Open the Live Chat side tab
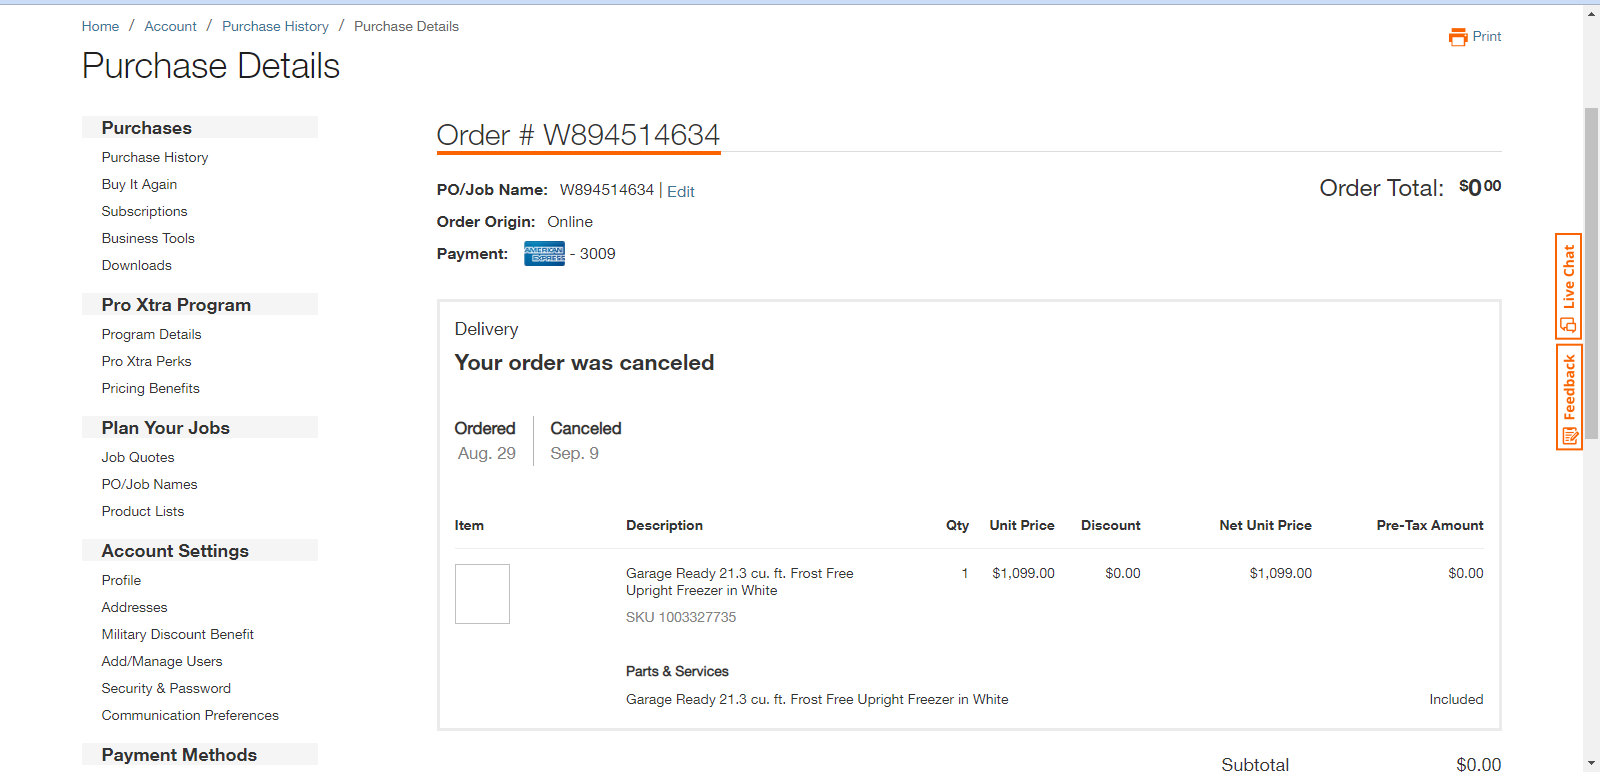 coord(1568,287)
